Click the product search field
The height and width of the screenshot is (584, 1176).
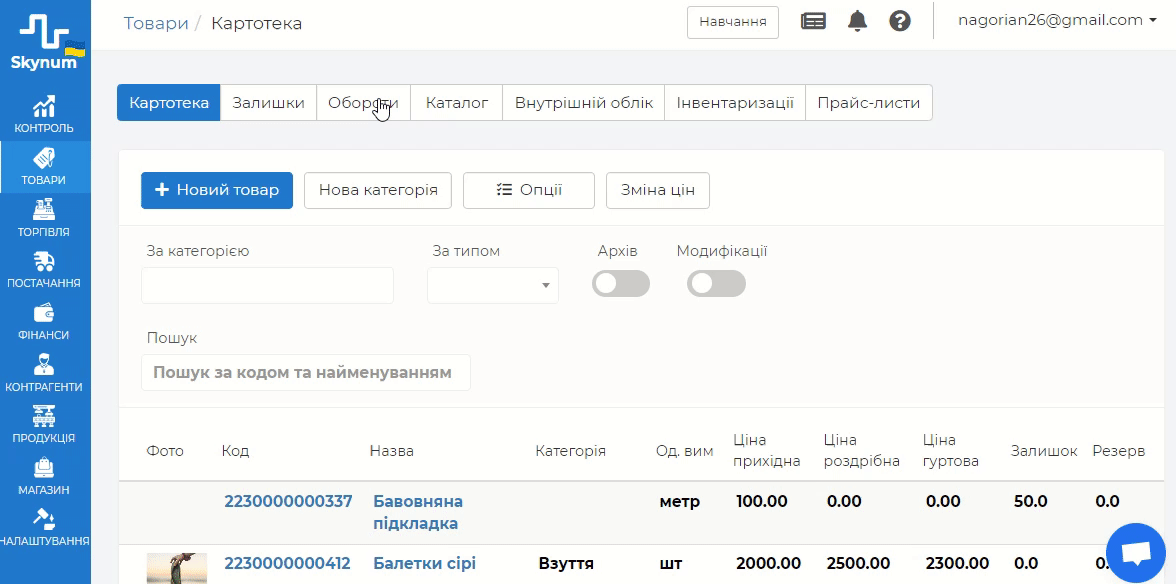305,372
